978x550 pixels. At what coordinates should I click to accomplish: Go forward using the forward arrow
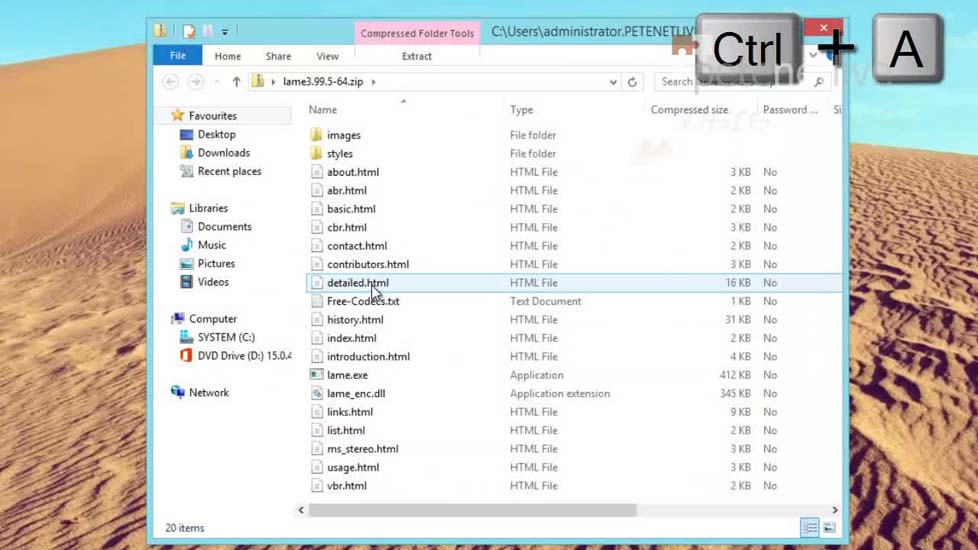tap(195, 82)
